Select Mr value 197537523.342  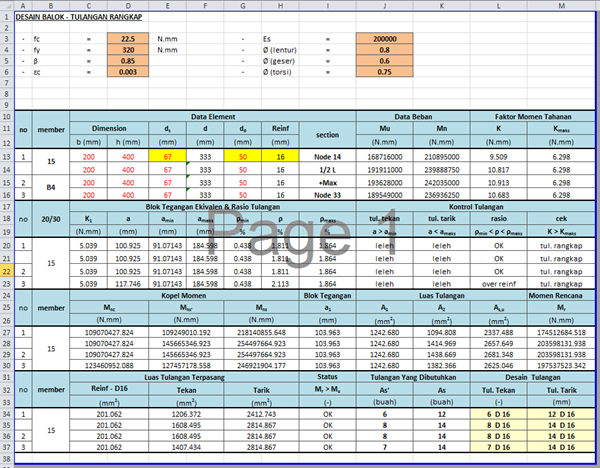tap(561, 365)
